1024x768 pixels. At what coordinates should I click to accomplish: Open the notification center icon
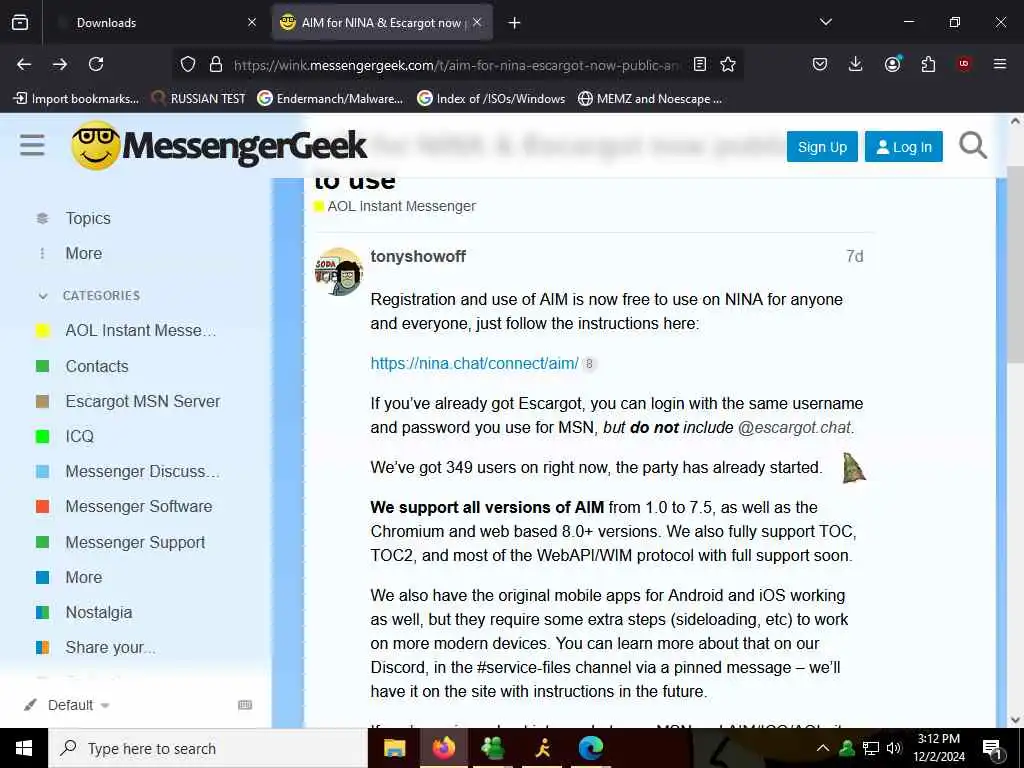[x=993, y=749]
